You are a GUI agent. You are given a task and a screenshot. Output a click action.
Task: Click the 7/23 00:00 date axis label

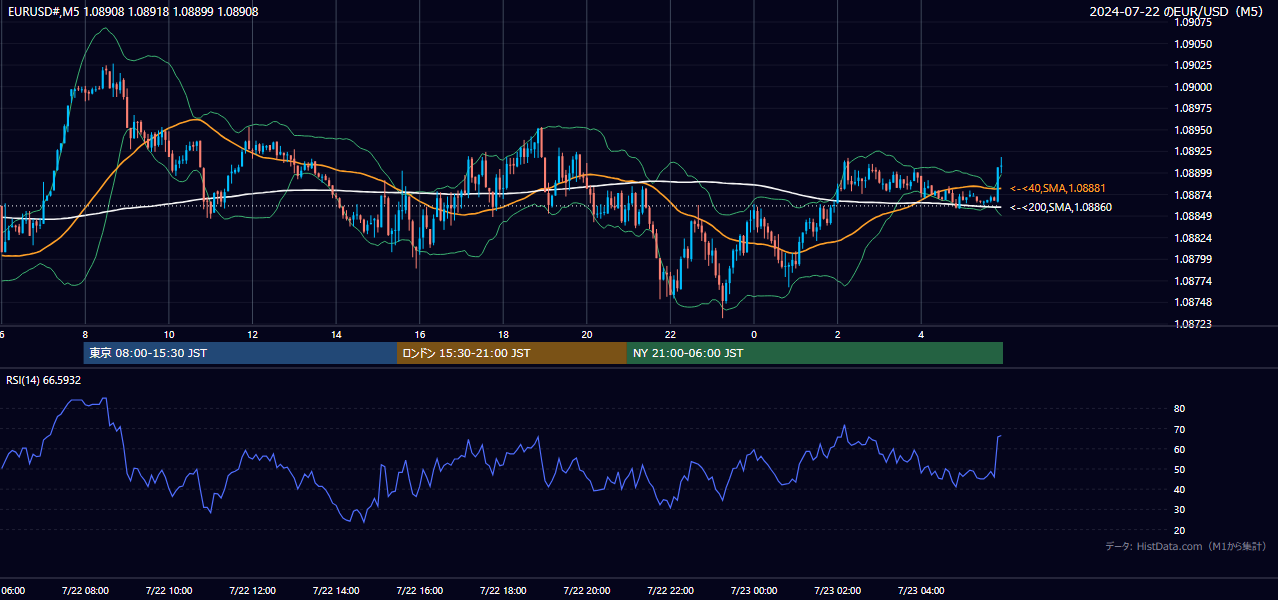pos(754,590)
